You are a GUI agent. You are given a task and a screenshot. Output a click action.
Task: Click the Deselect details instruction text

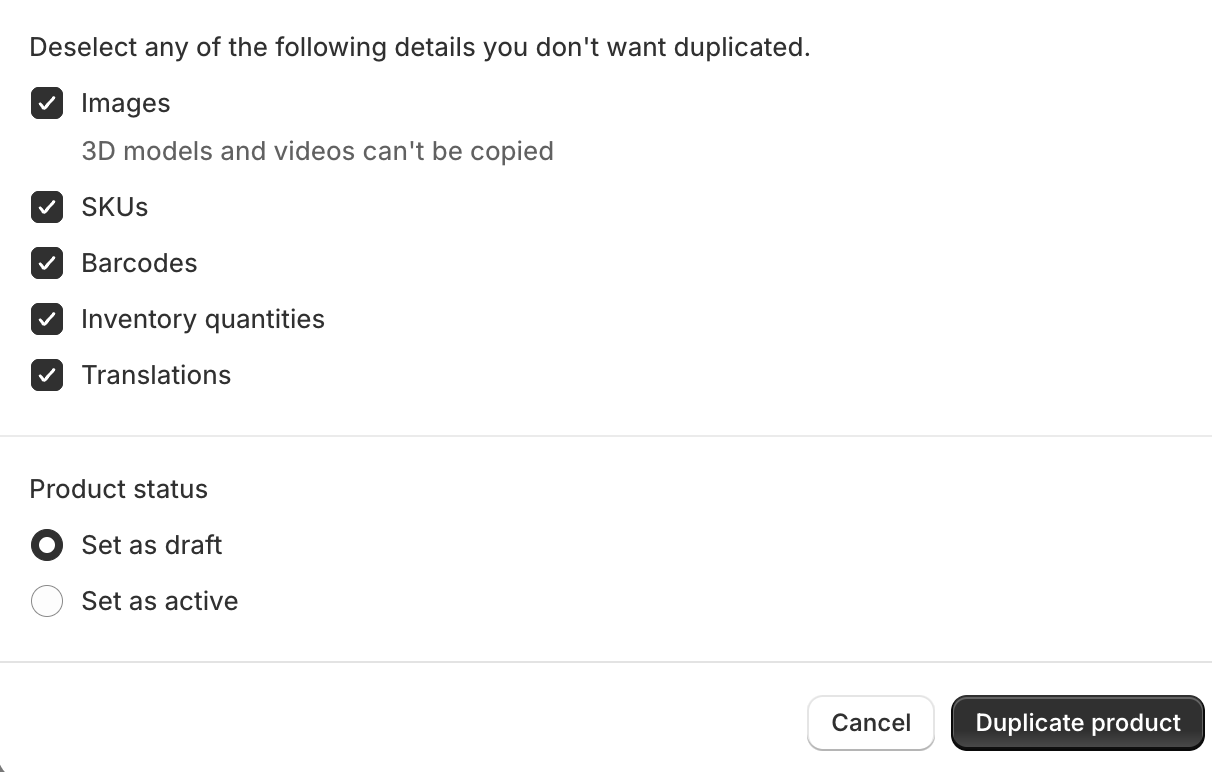419,47
